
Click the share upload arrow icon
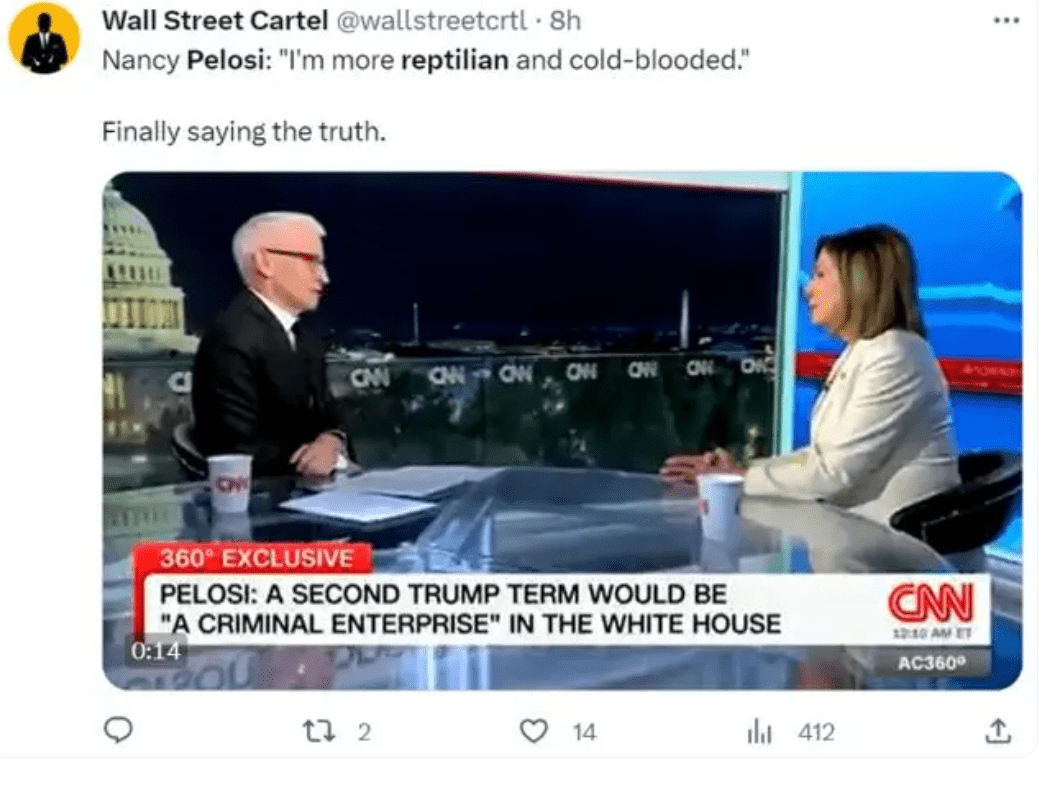click(x=998, y=731)
